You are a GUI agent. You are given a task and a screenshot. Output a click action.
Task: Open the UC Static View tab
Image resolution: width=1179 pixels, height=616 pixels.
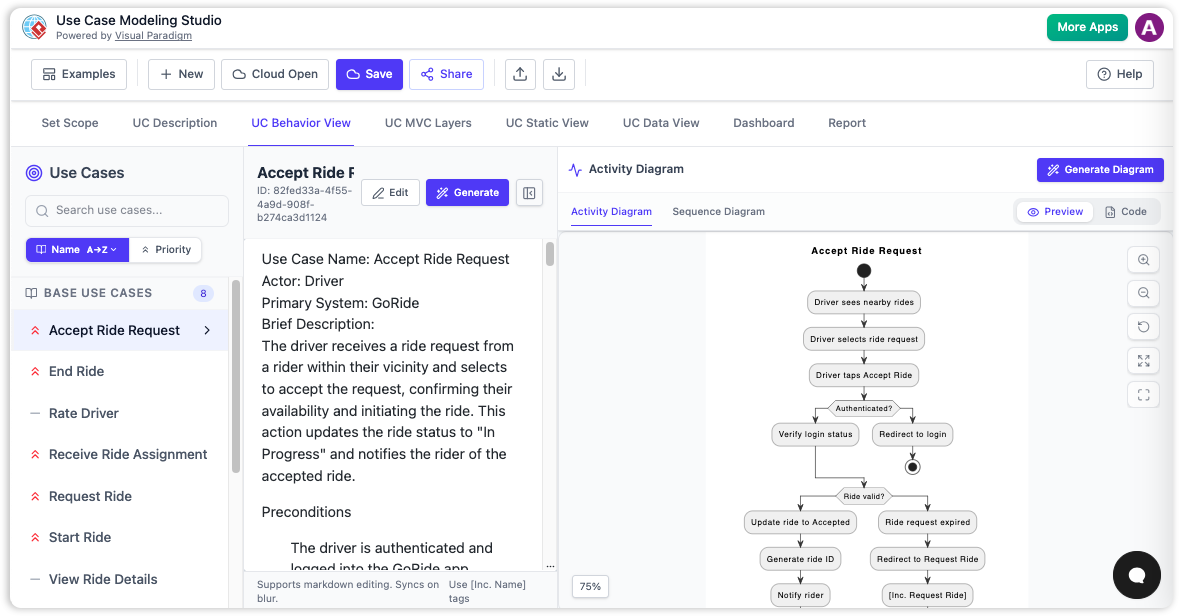tap(547, 123)
